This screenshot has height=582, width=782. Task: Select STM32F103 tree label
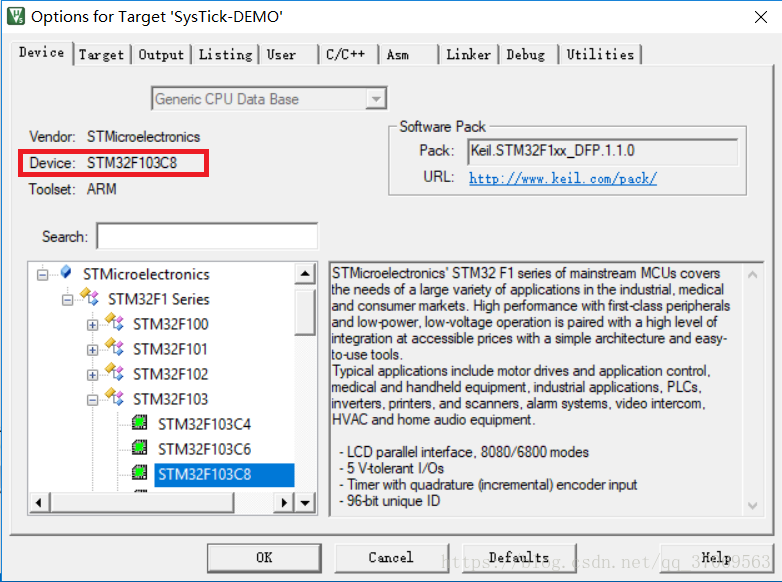[x=171, y=399]
